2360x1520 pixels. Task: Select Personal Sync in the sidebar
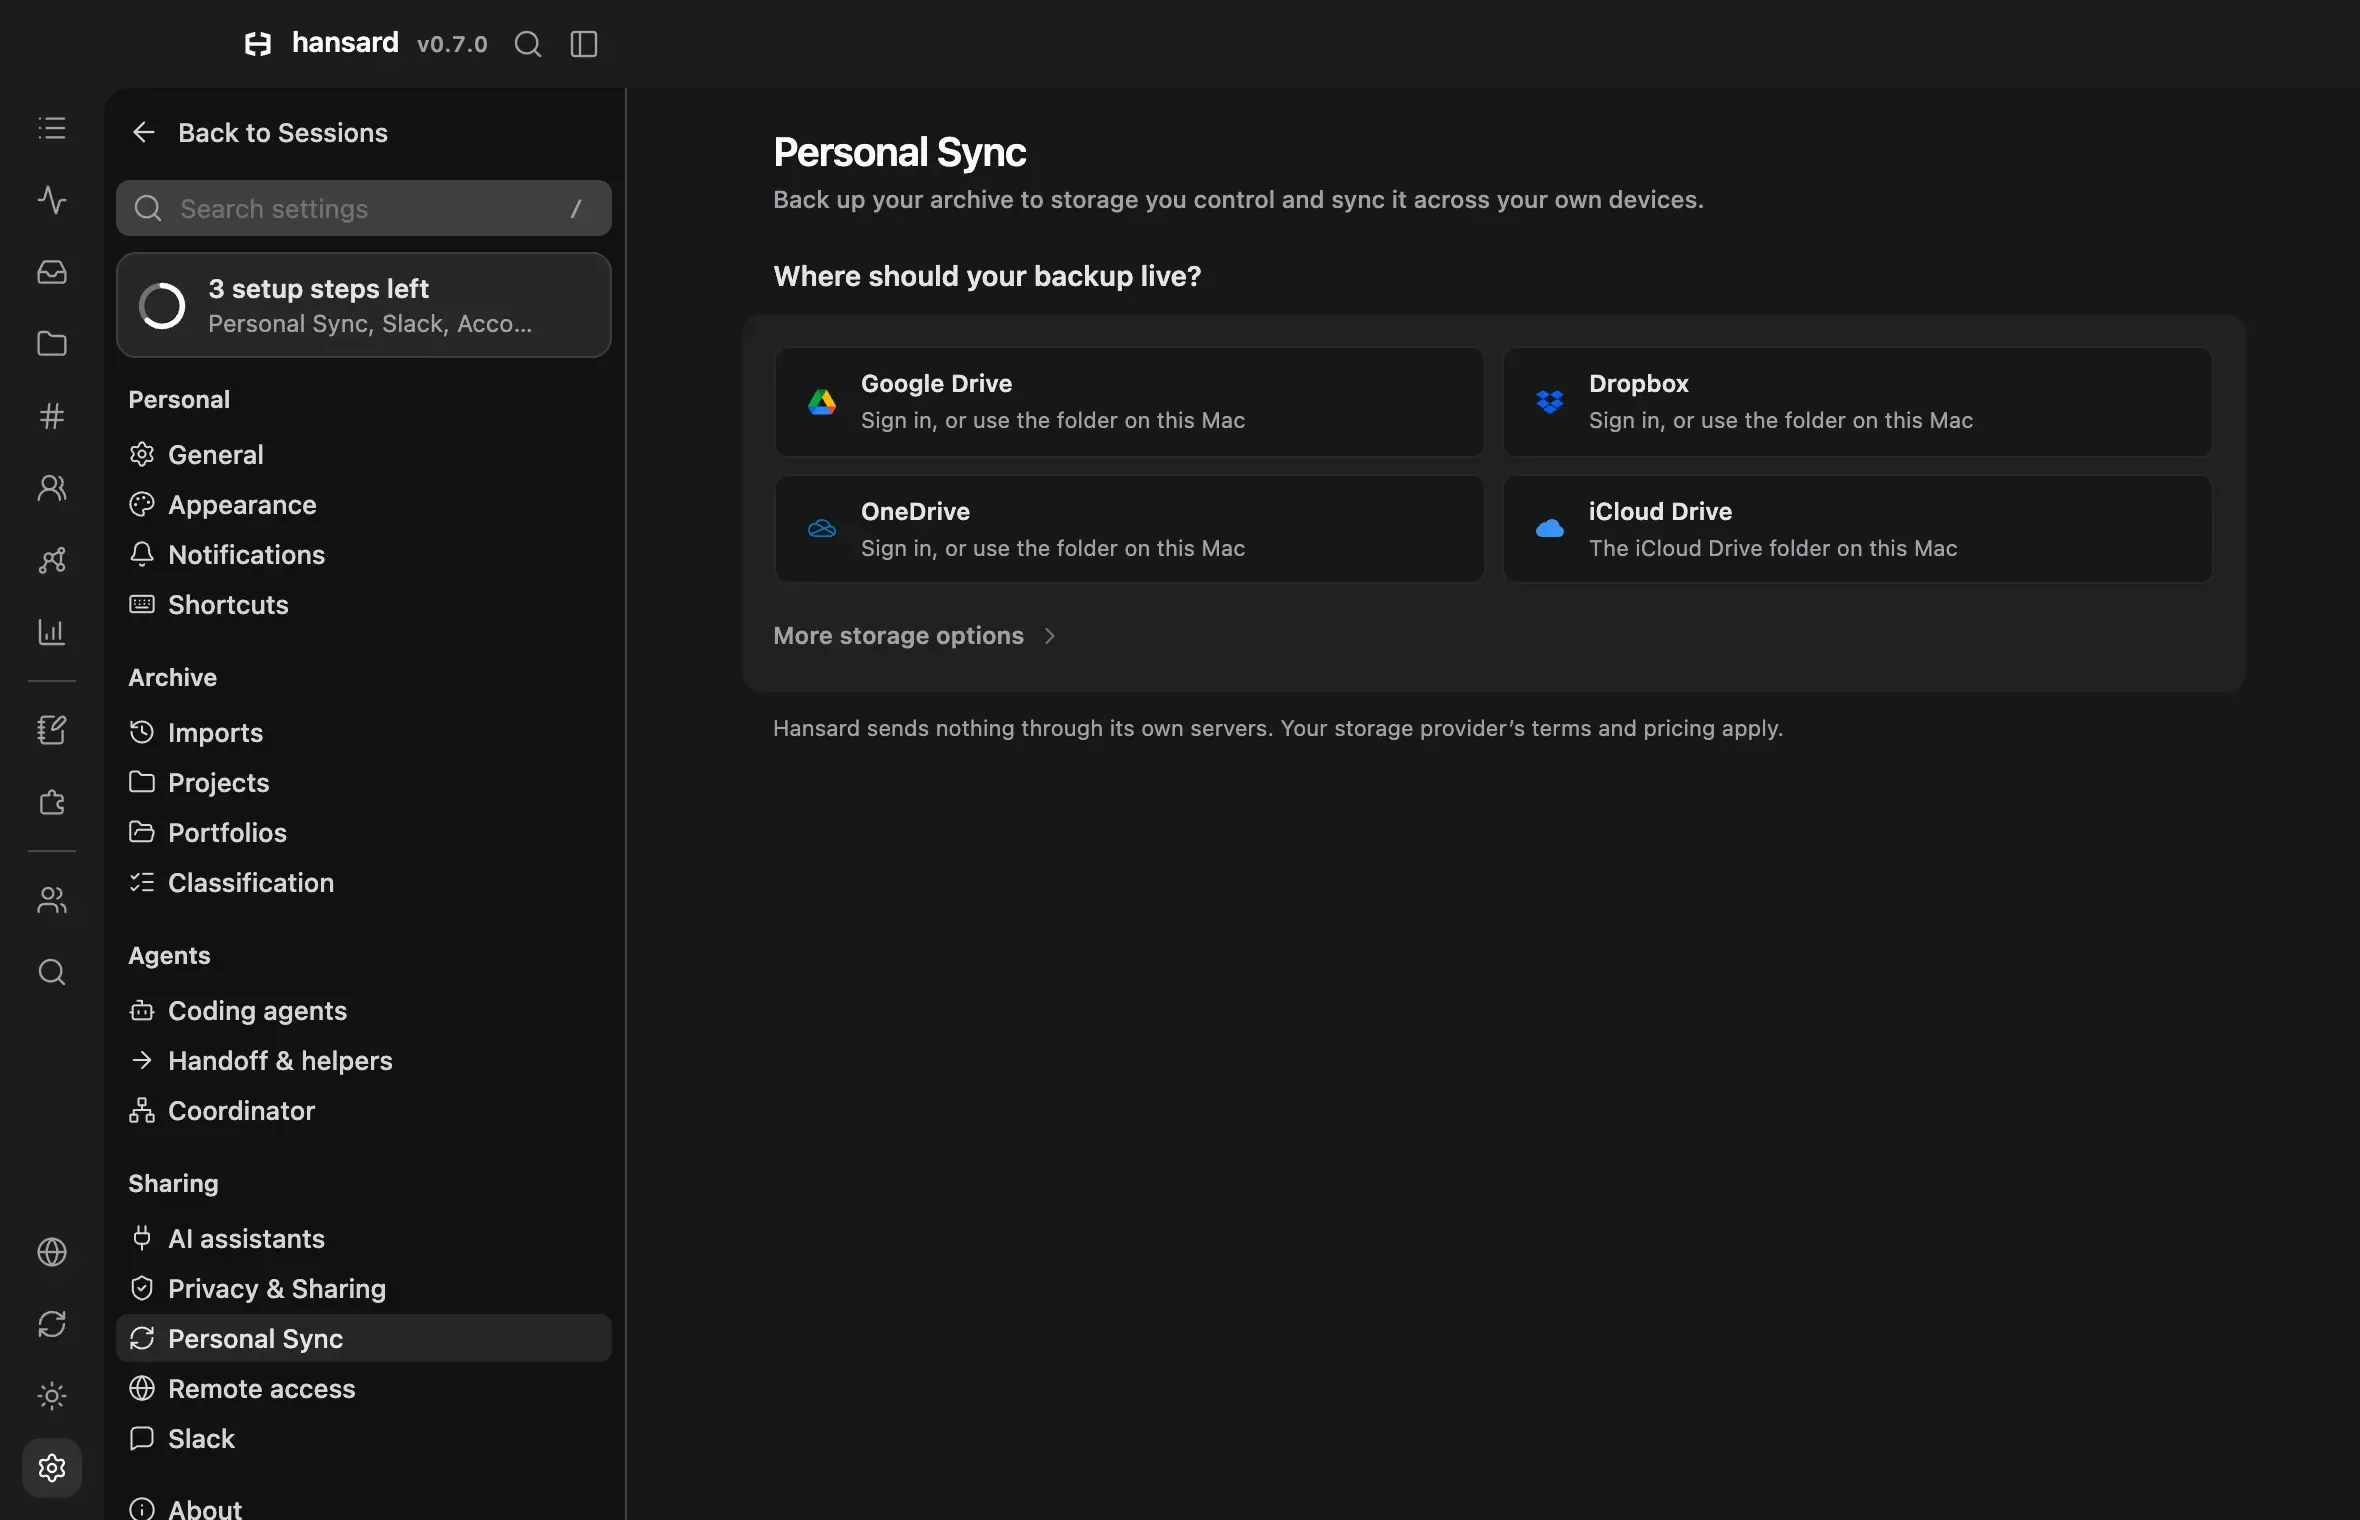[364, 1338]
